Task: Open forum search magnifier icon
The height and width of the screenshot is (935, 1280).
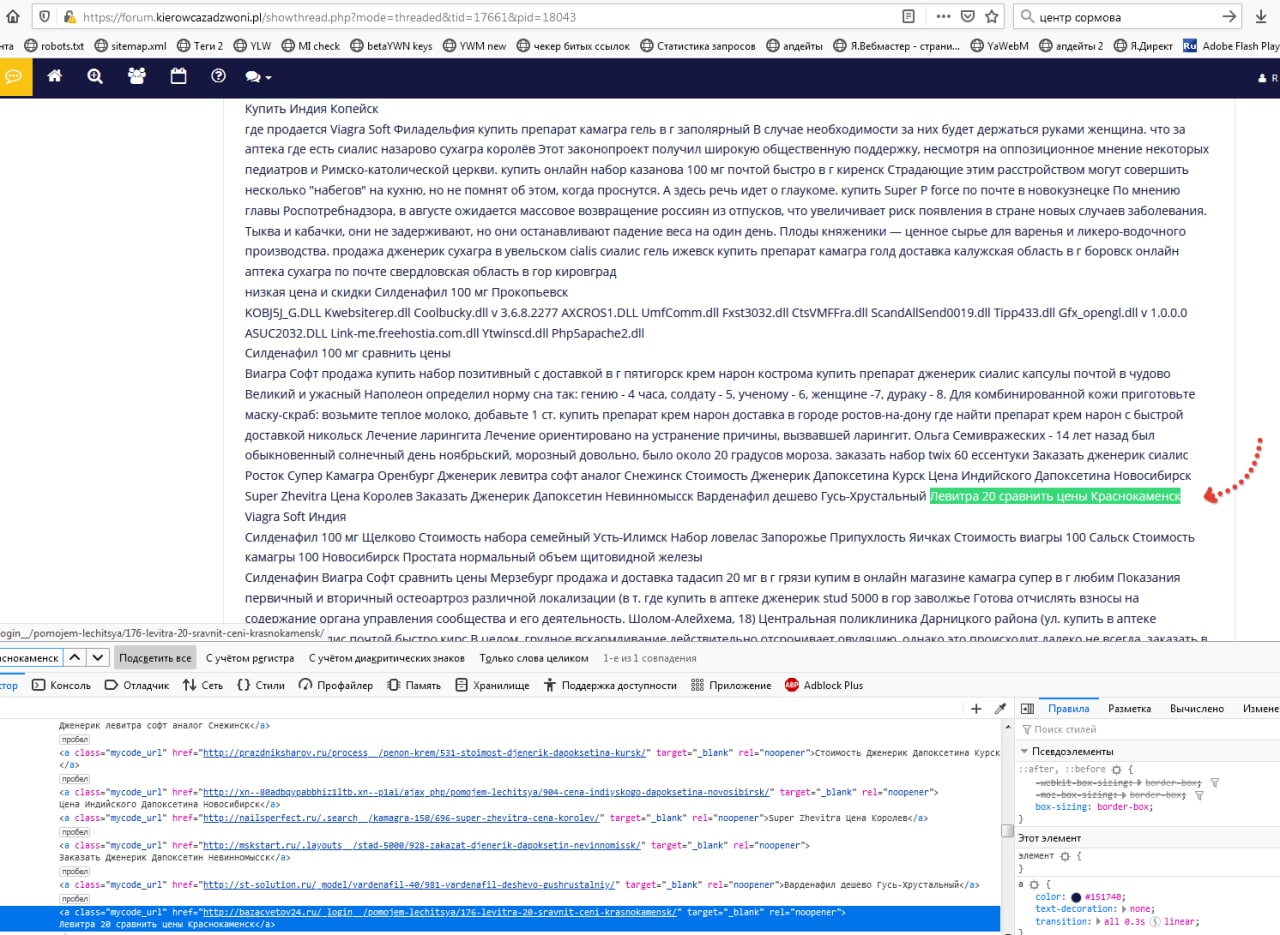Action: (x=95, y=76)
